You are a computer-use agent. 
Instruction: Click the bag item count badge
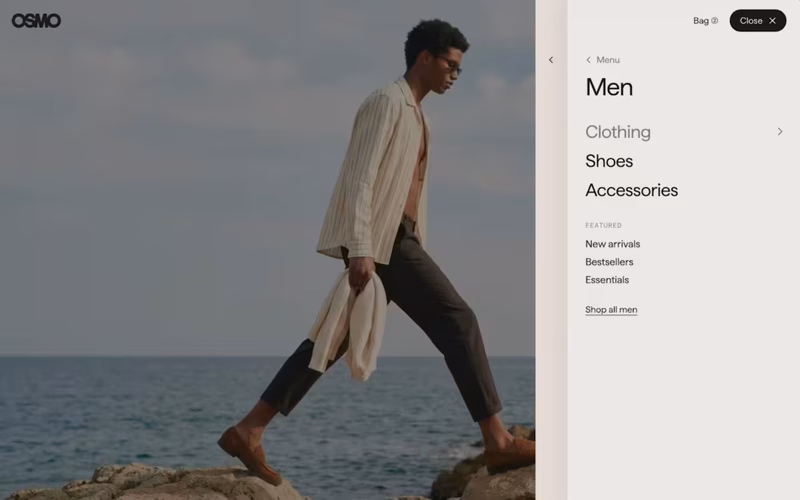715,21
